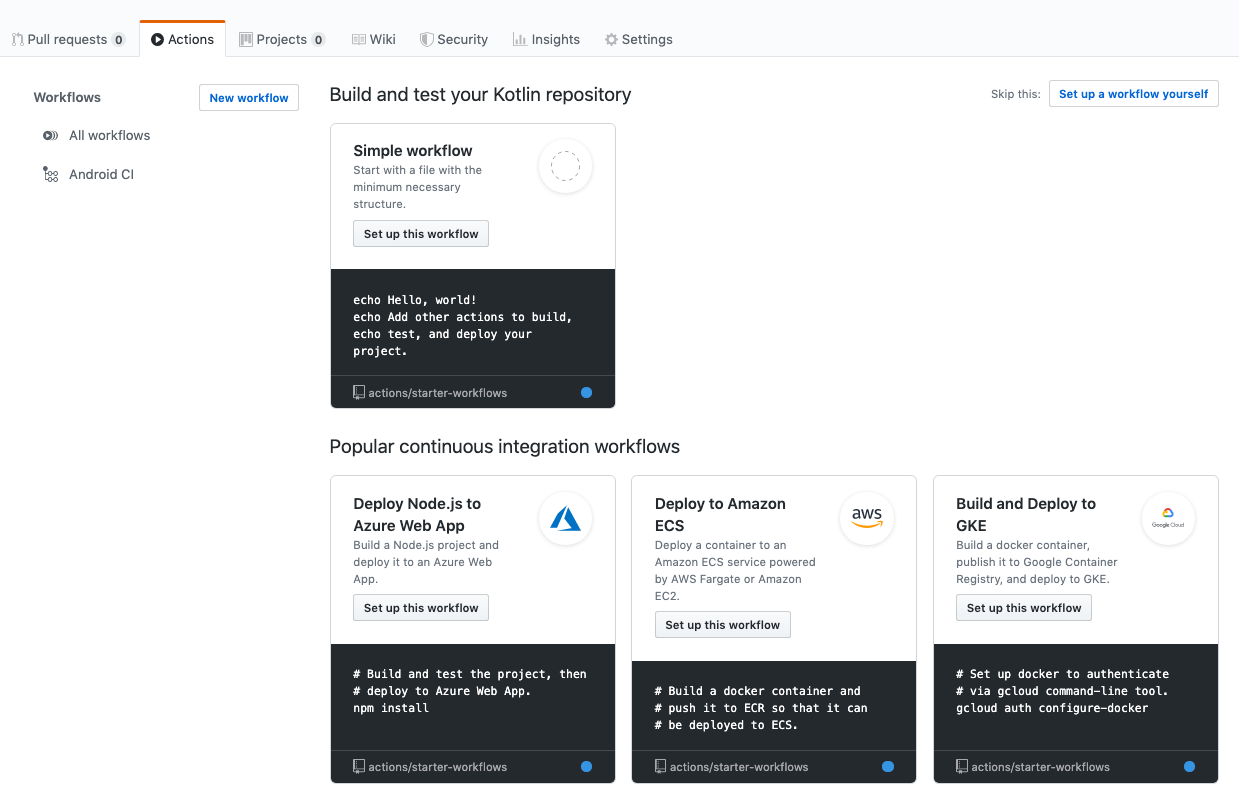Click the Projects board icon
1239x794 pixels.
[246, 39]
